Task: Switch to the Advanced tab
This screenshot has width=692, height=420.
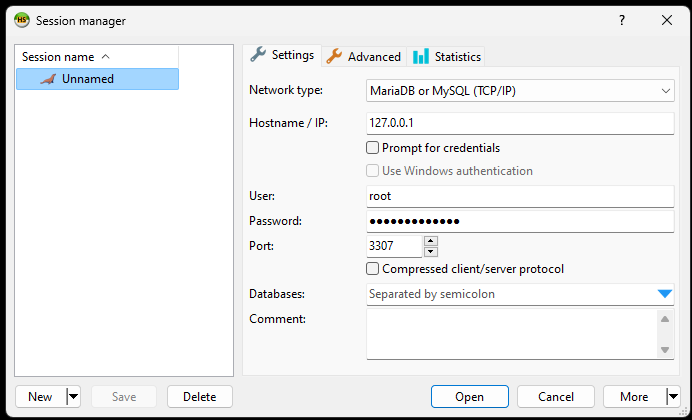Action: coord(364,56)
